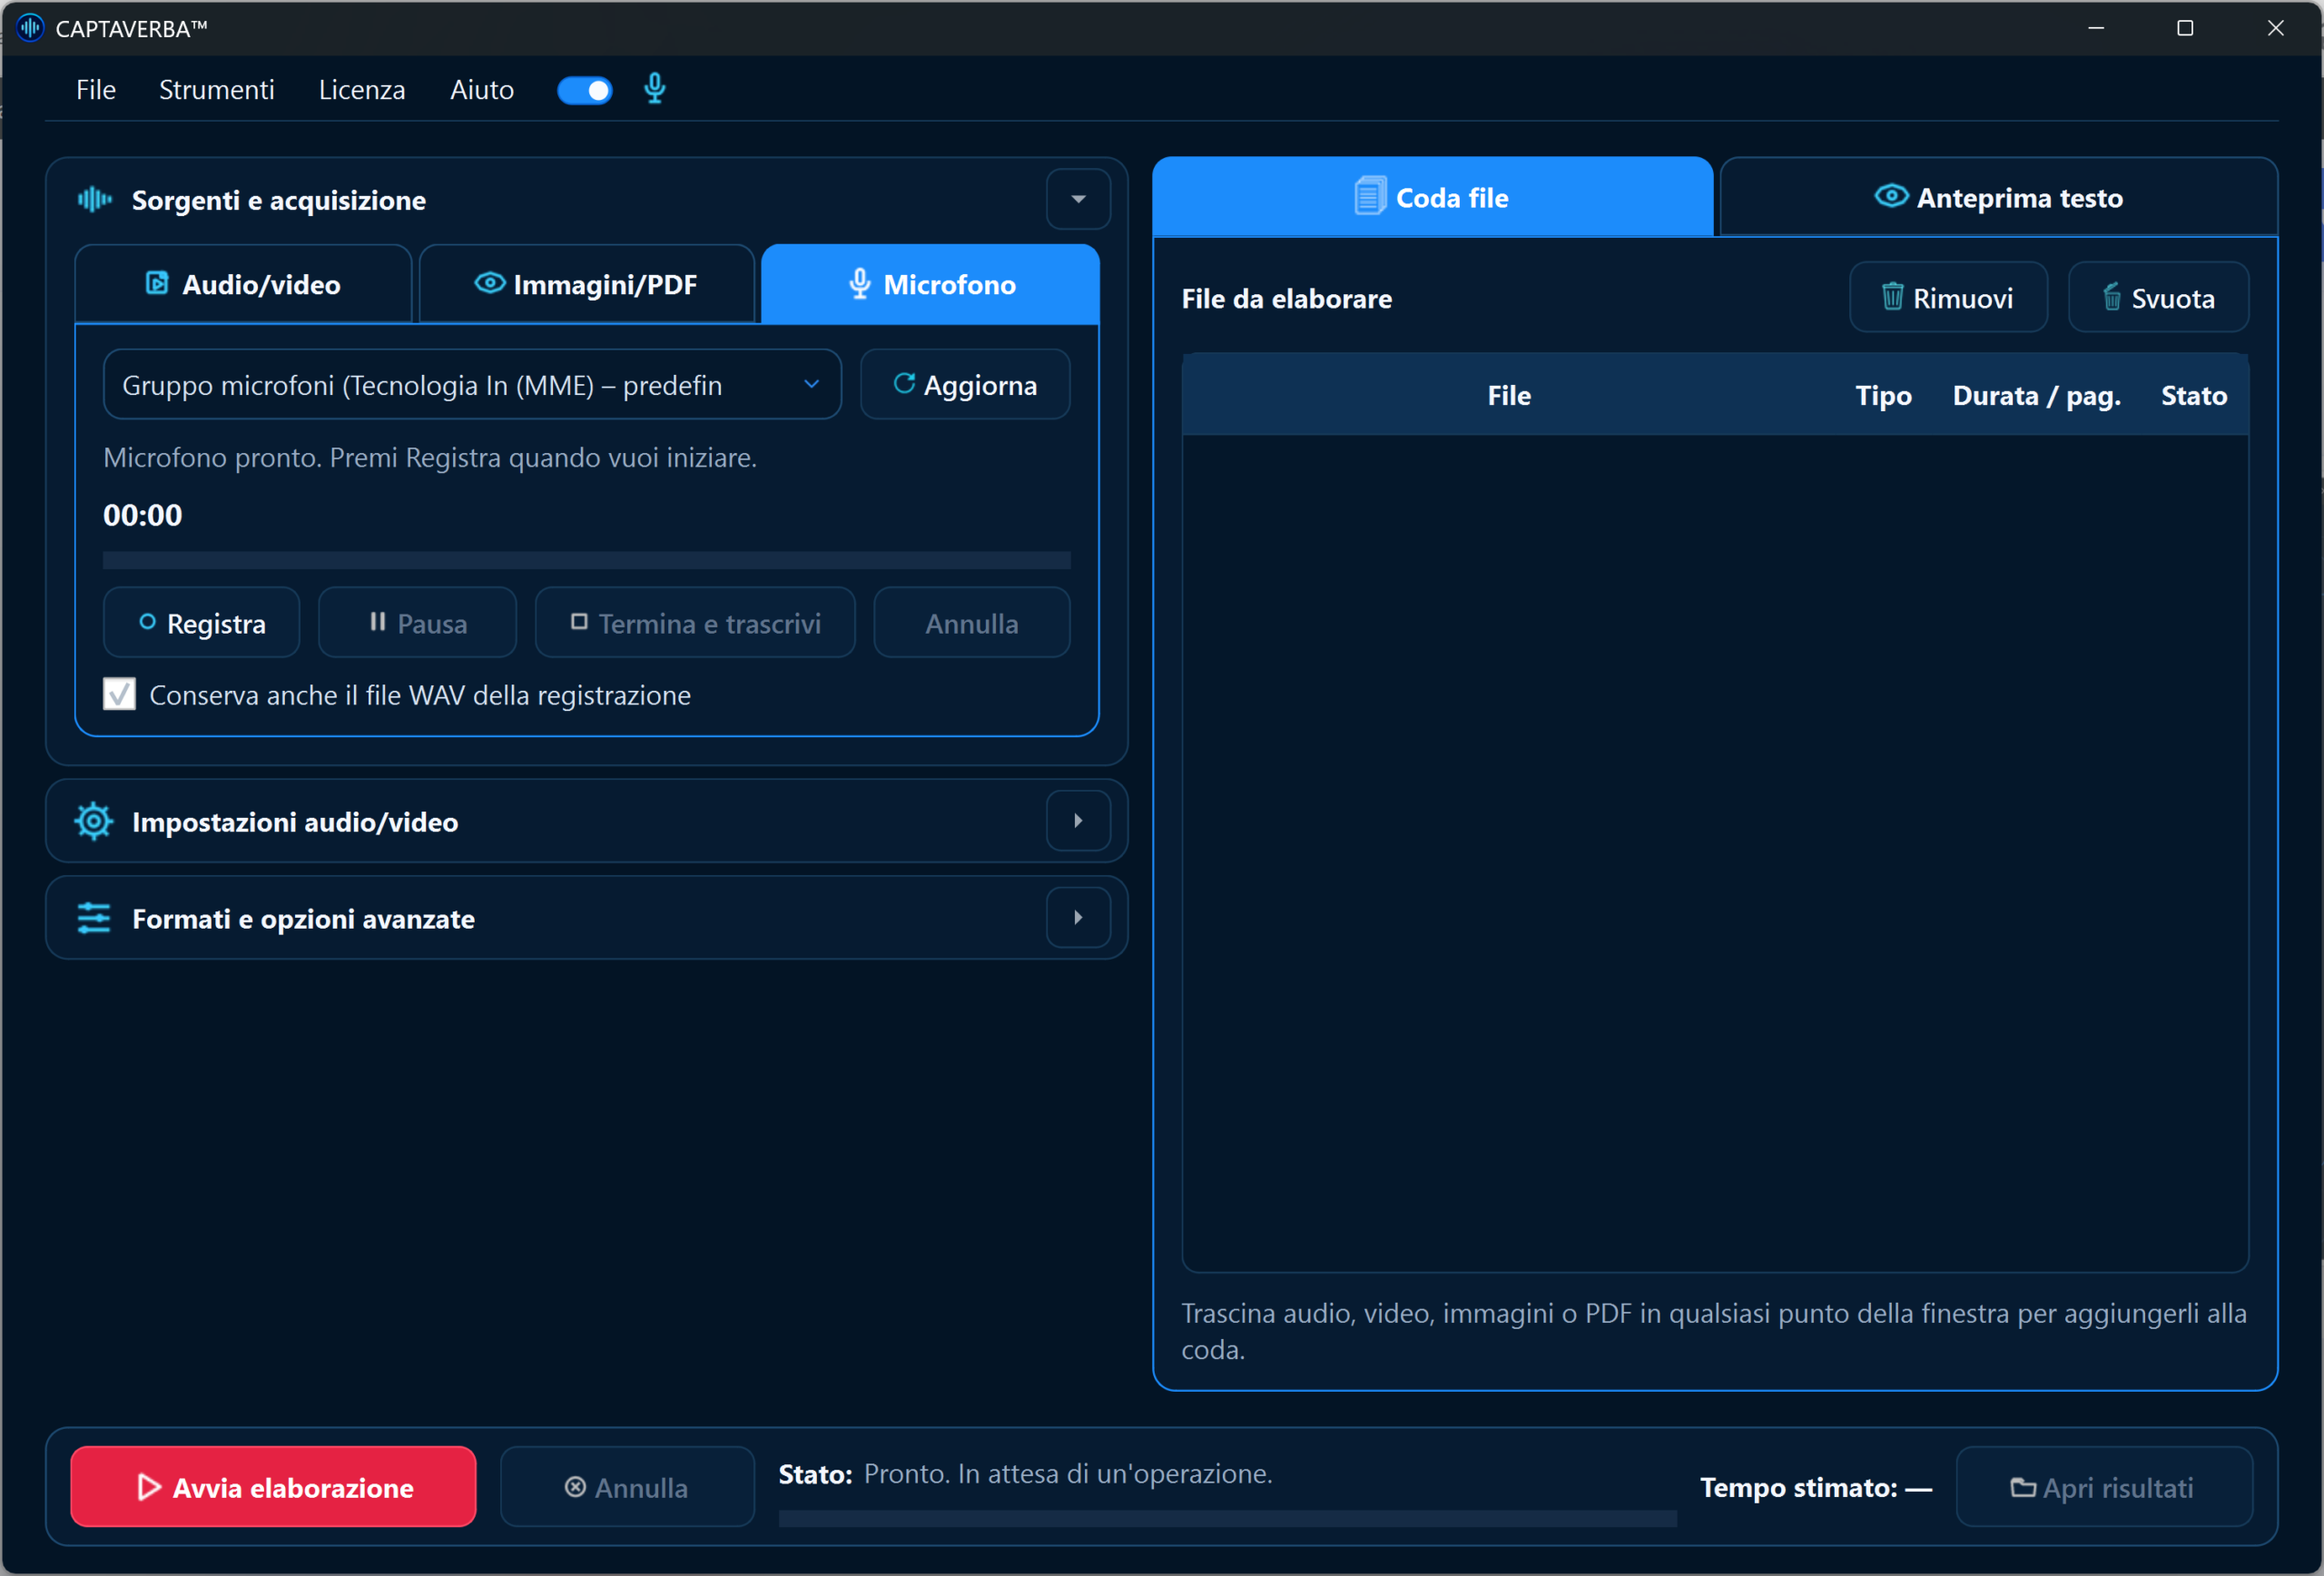Open the Strumenti menu
Image resolution: width=2324 pixels, height=1576 pixels.
[x=217, y=90]
